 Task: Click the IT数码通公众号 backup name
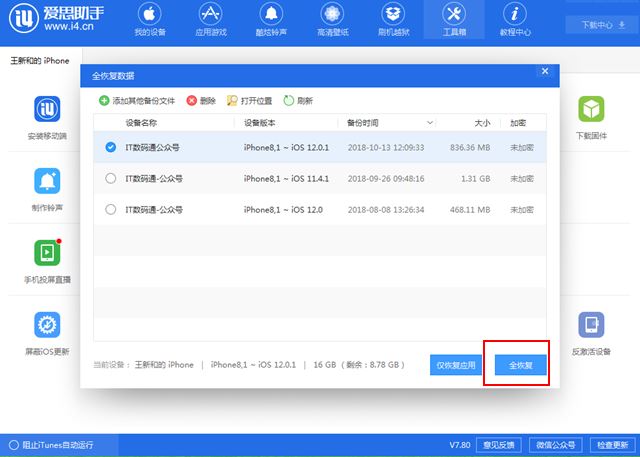152,147
